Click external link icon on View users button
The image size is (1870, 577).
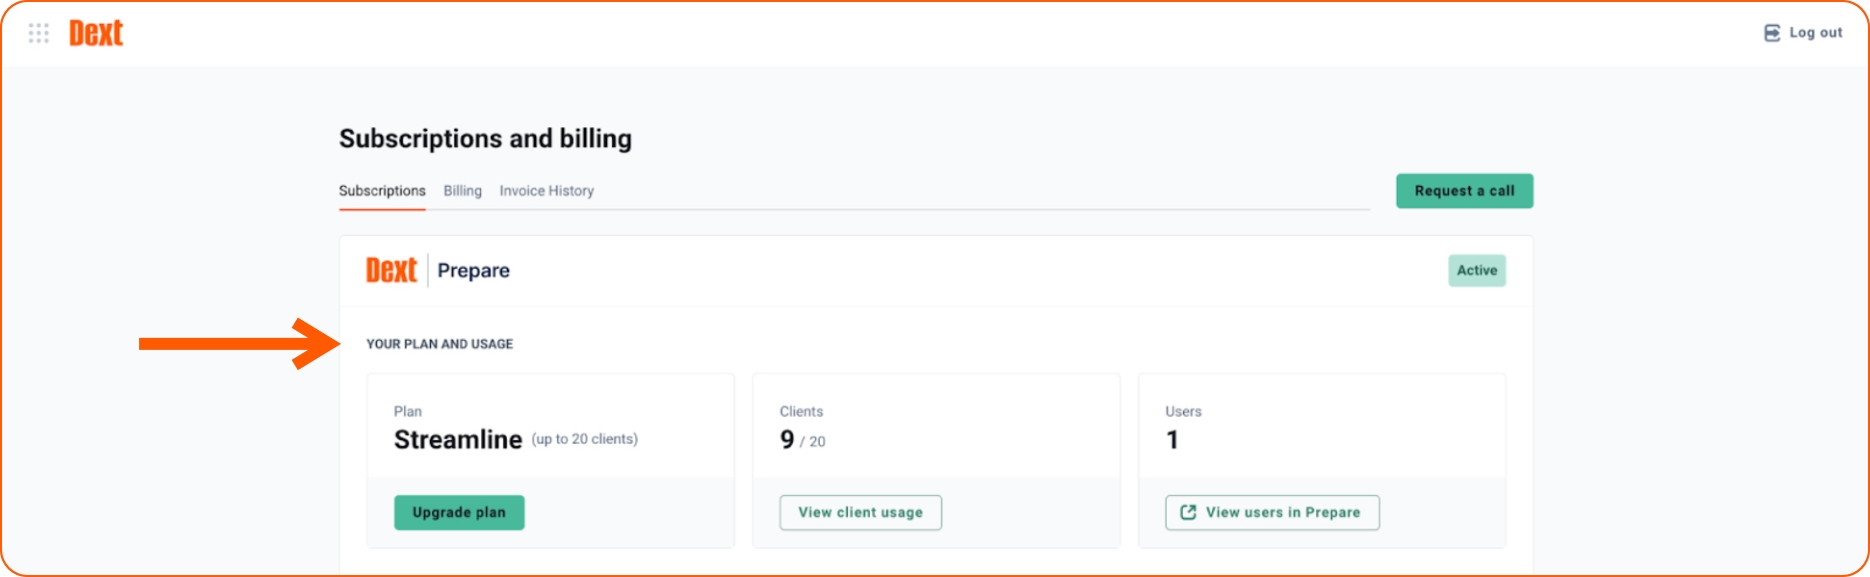[1188, 512]
